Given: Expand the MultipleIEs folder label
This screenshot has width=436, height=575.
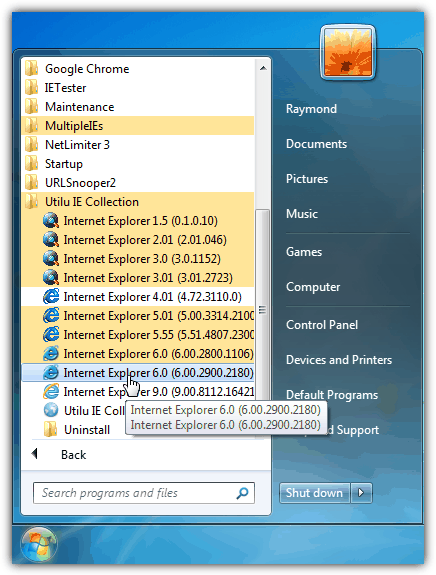Looking at the screenshot, I should tap(74, 126).
